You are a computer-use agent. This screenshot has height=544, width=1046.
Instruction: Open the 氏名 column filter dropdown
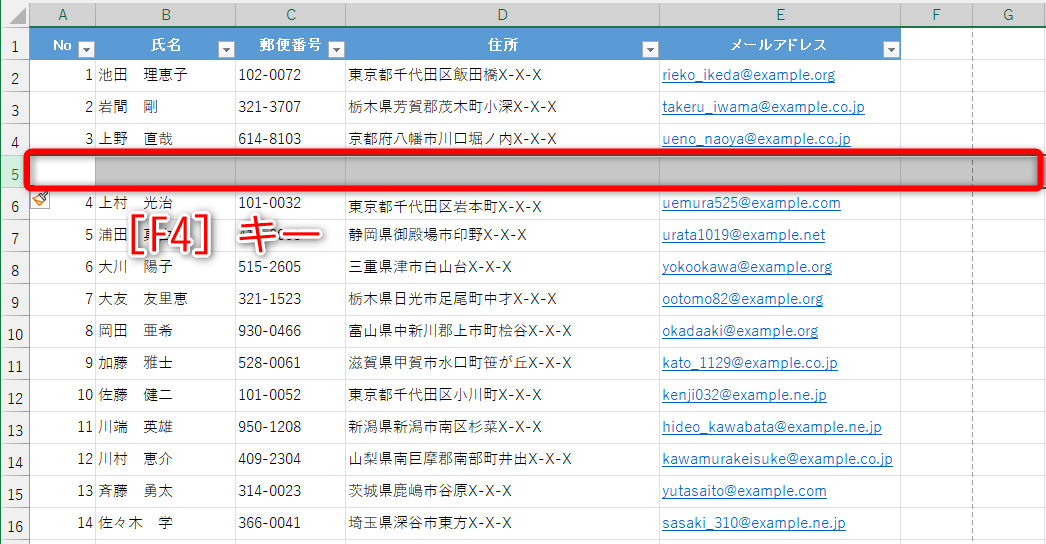click(x=227, y=49)
